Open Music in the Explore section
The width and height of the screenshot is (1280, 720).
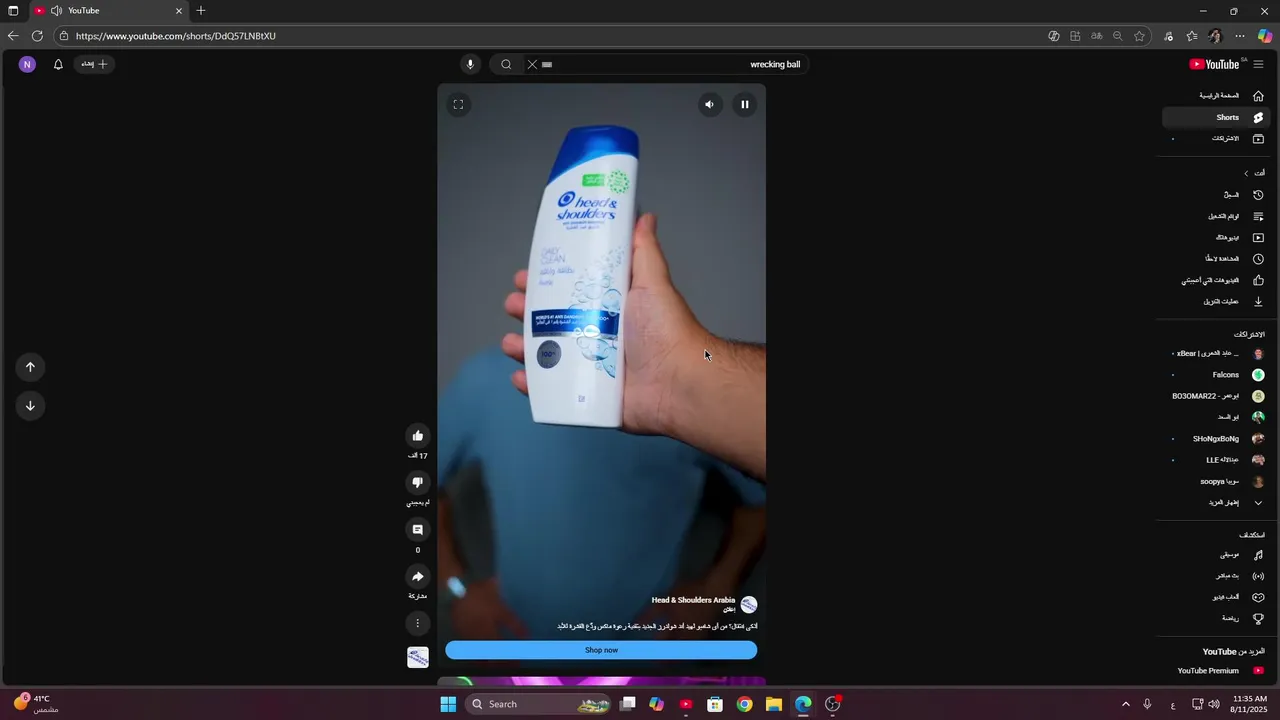coord(1217,555)
